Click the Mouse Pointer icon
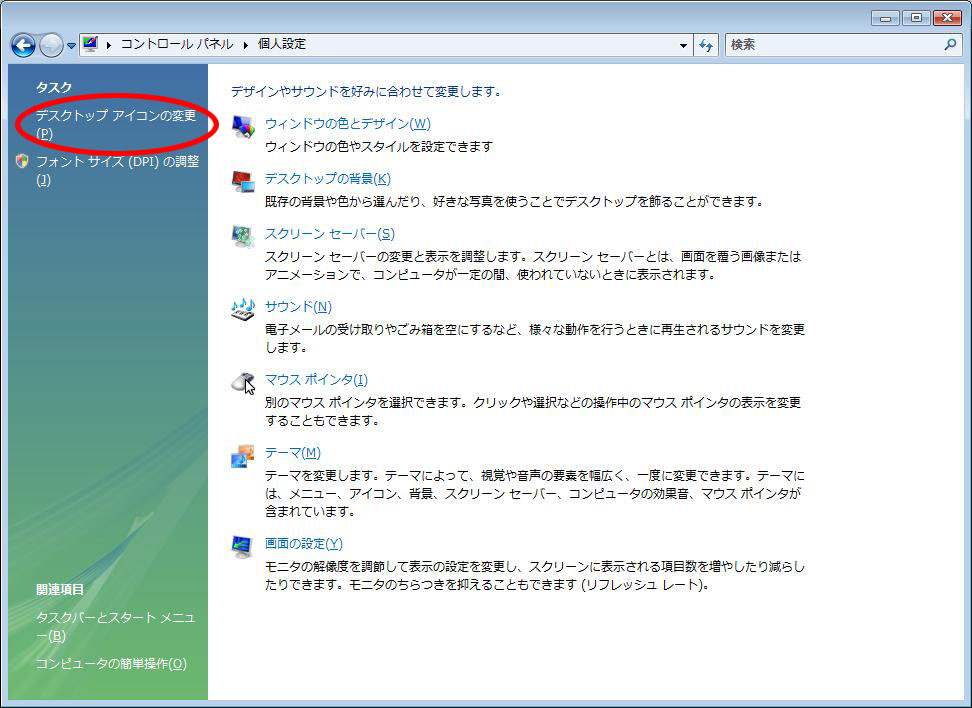Screen dimensions: 972x708 [x=243, y=382]
